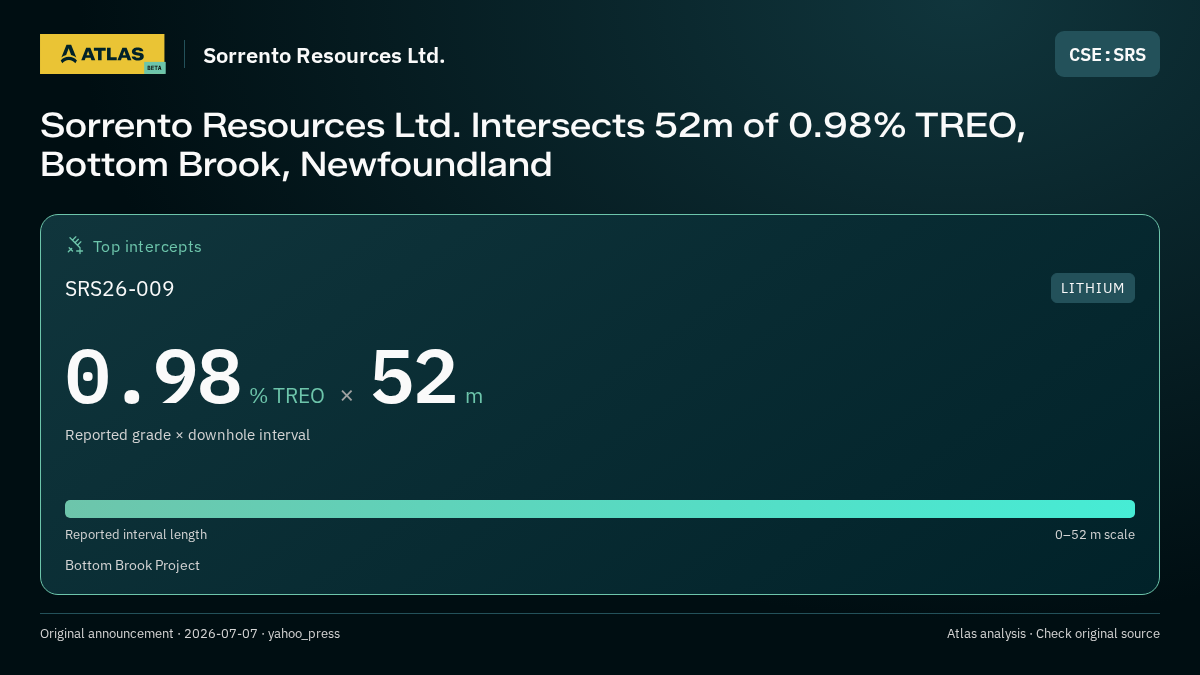Click the 'Reported interval length' label
This screenshot has height=675, width=1200.
point(136,535)
